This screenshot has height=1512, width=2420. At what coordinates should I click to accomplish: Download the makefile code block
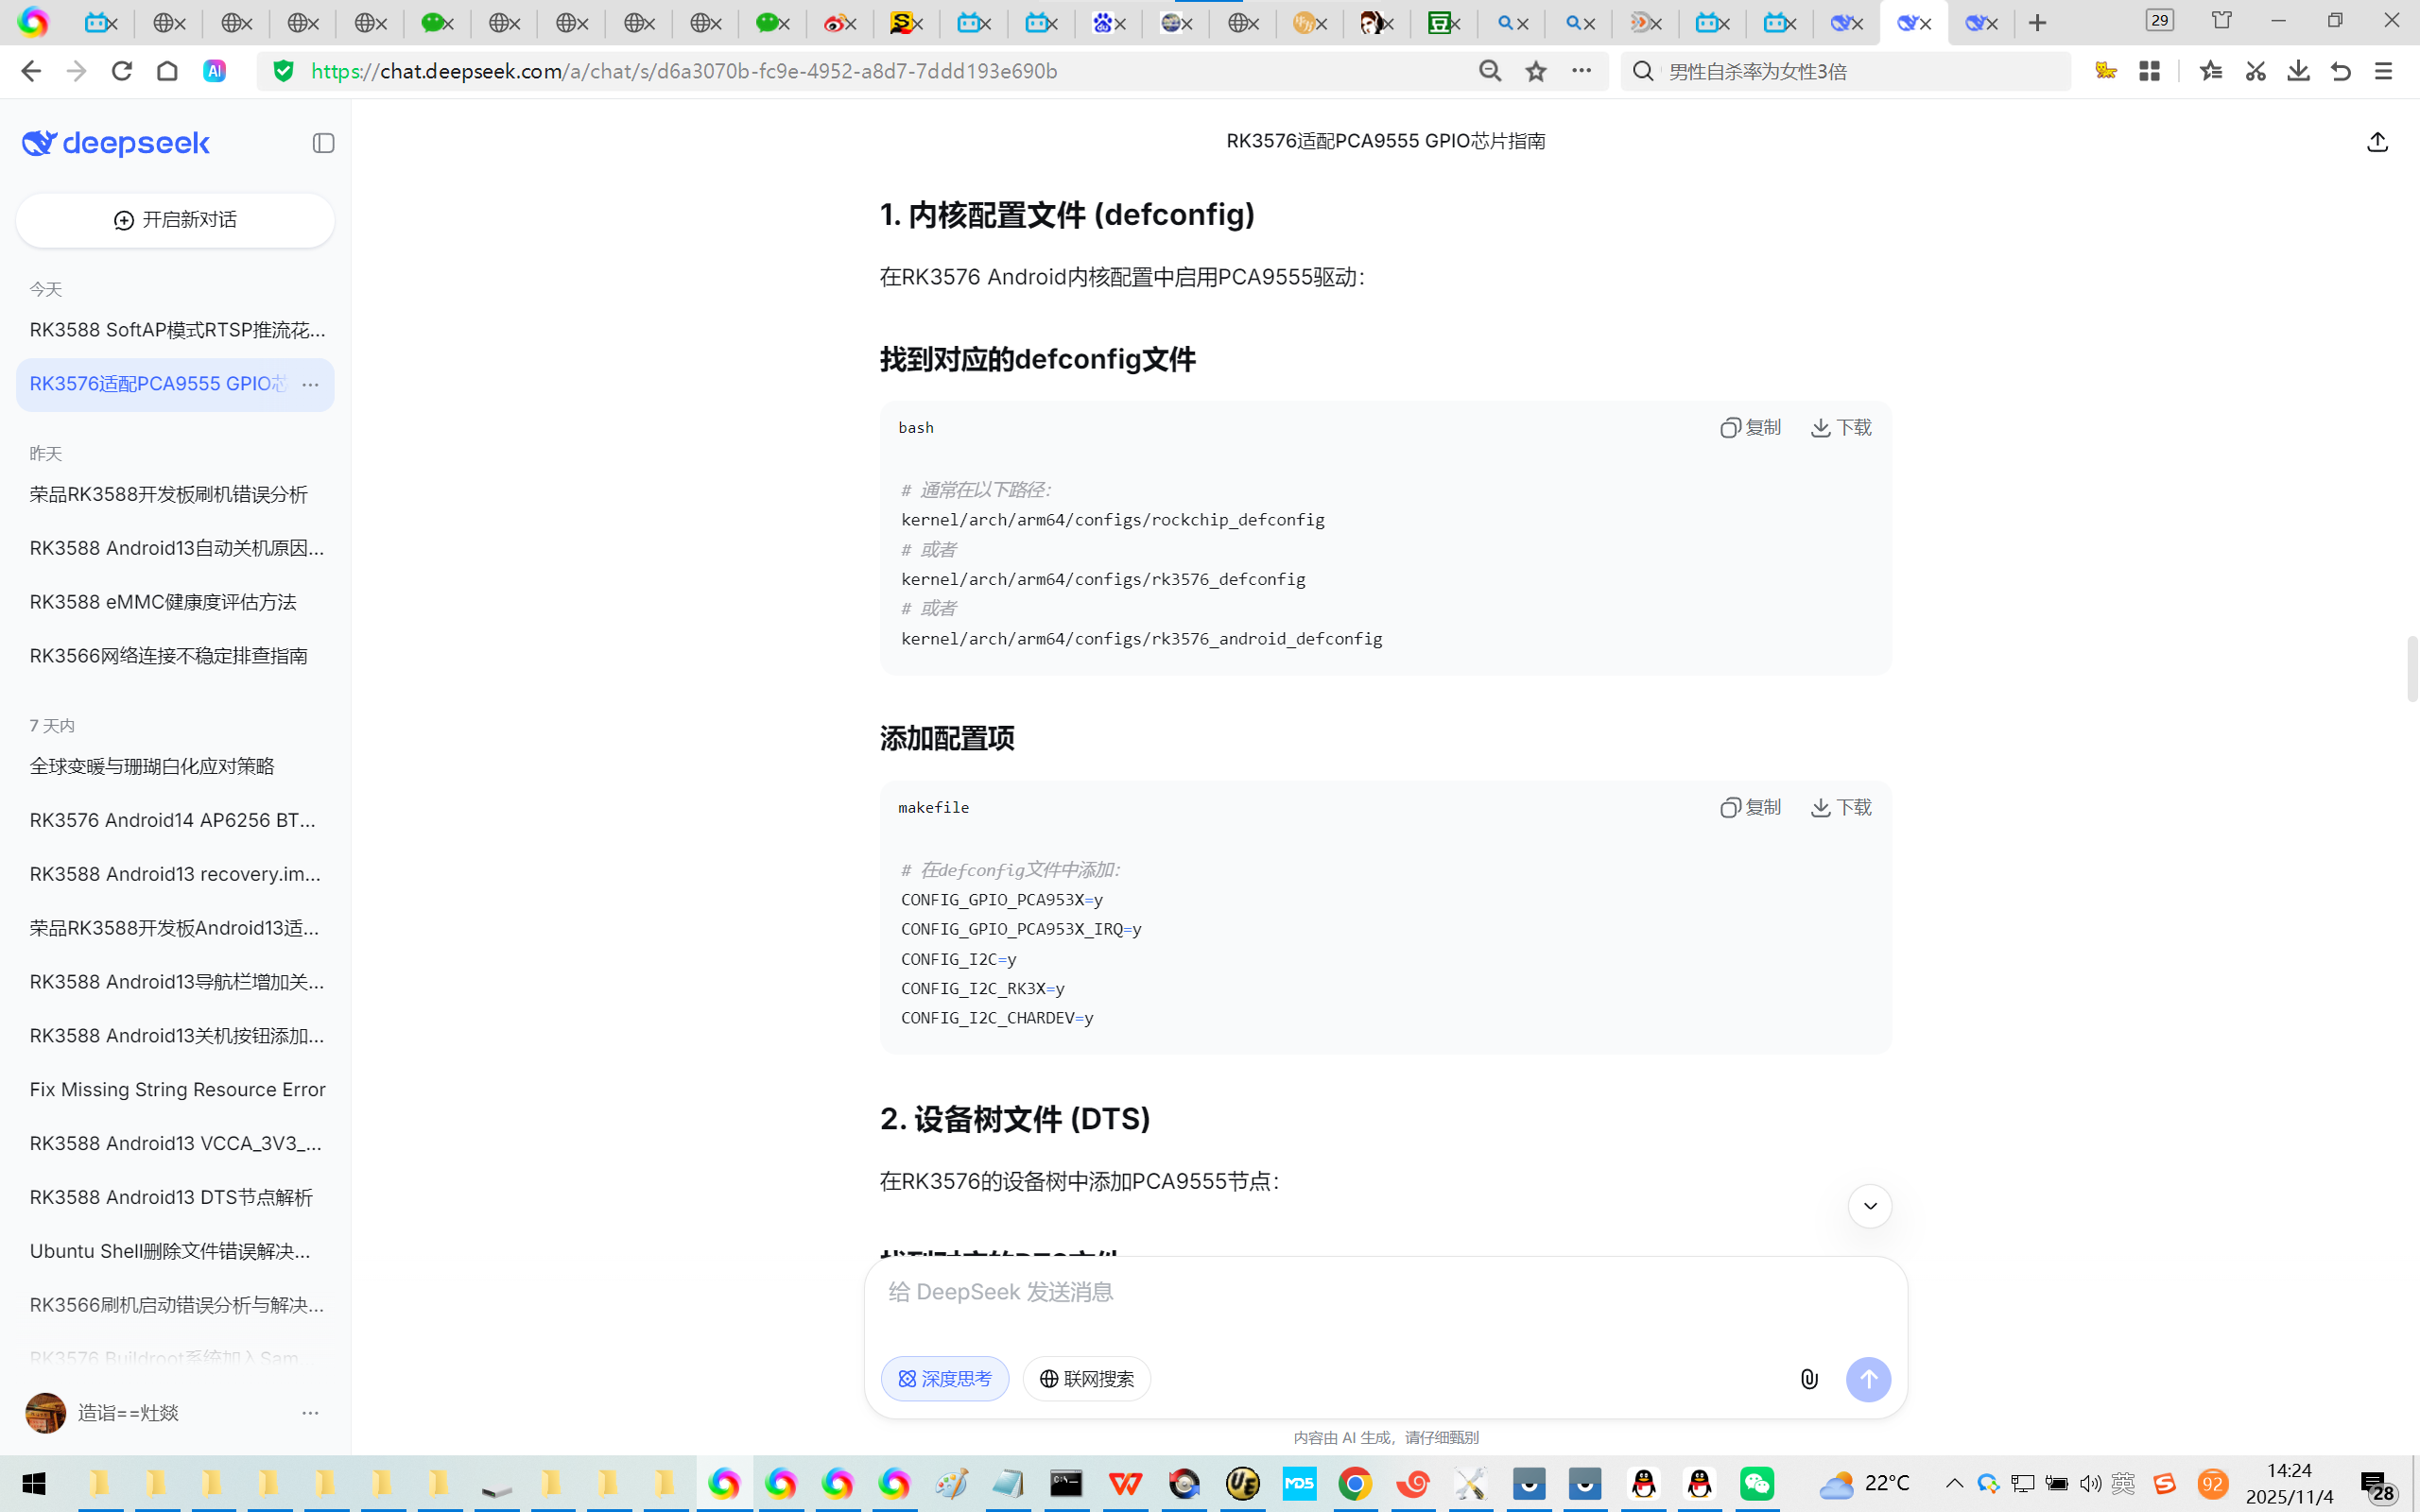(1840, 807)
